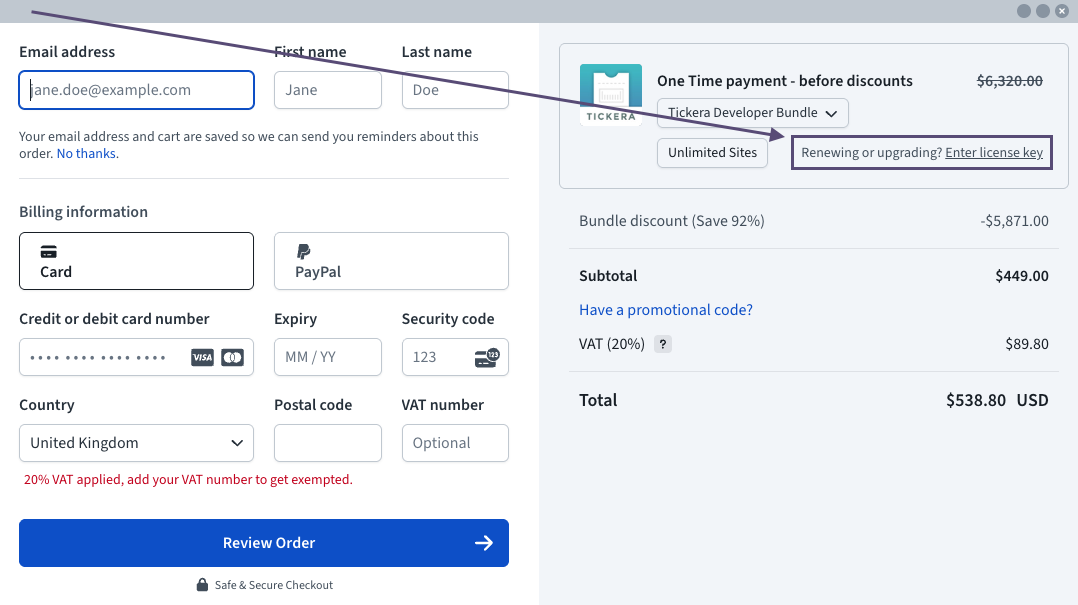Image resolution: width=1078 pixels, height=605 pixels.
Task: Click the PayPal logo icon
Action: [303, 252]
